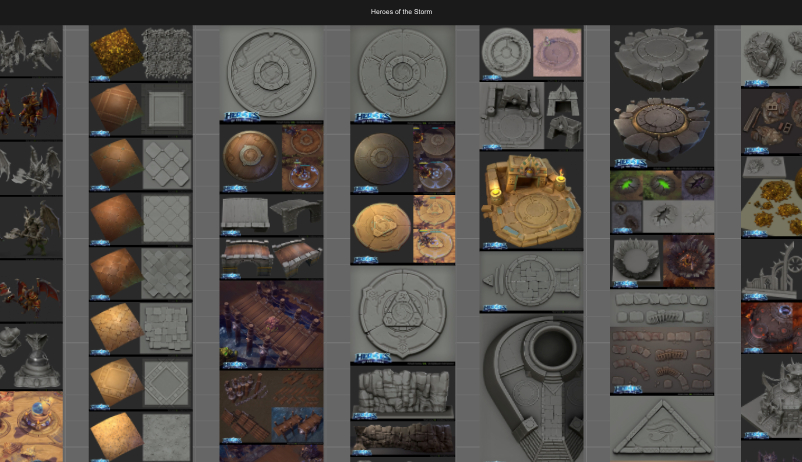
Task: Open the wooden dock pieces assortment thumbnail
Action: (272, 407)
